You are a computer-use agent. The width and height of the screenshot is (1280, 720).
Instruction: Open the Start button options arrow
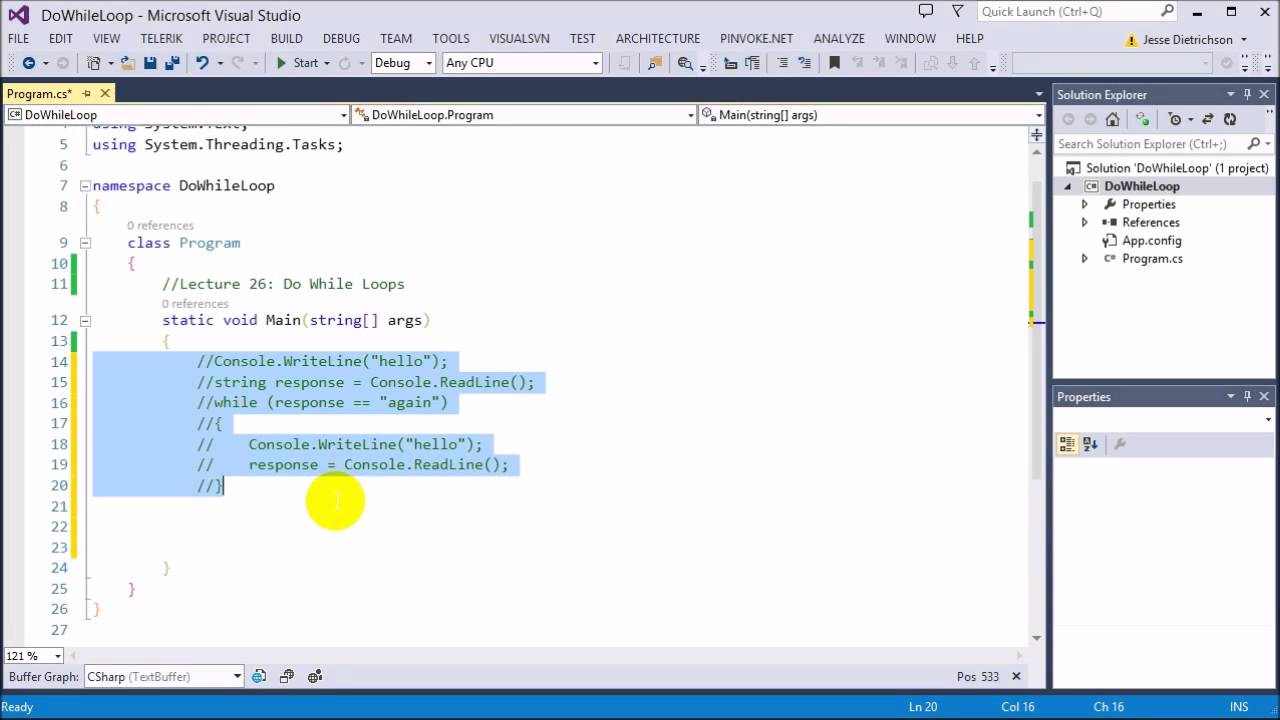pyautogui.click(x=328, y=62)
